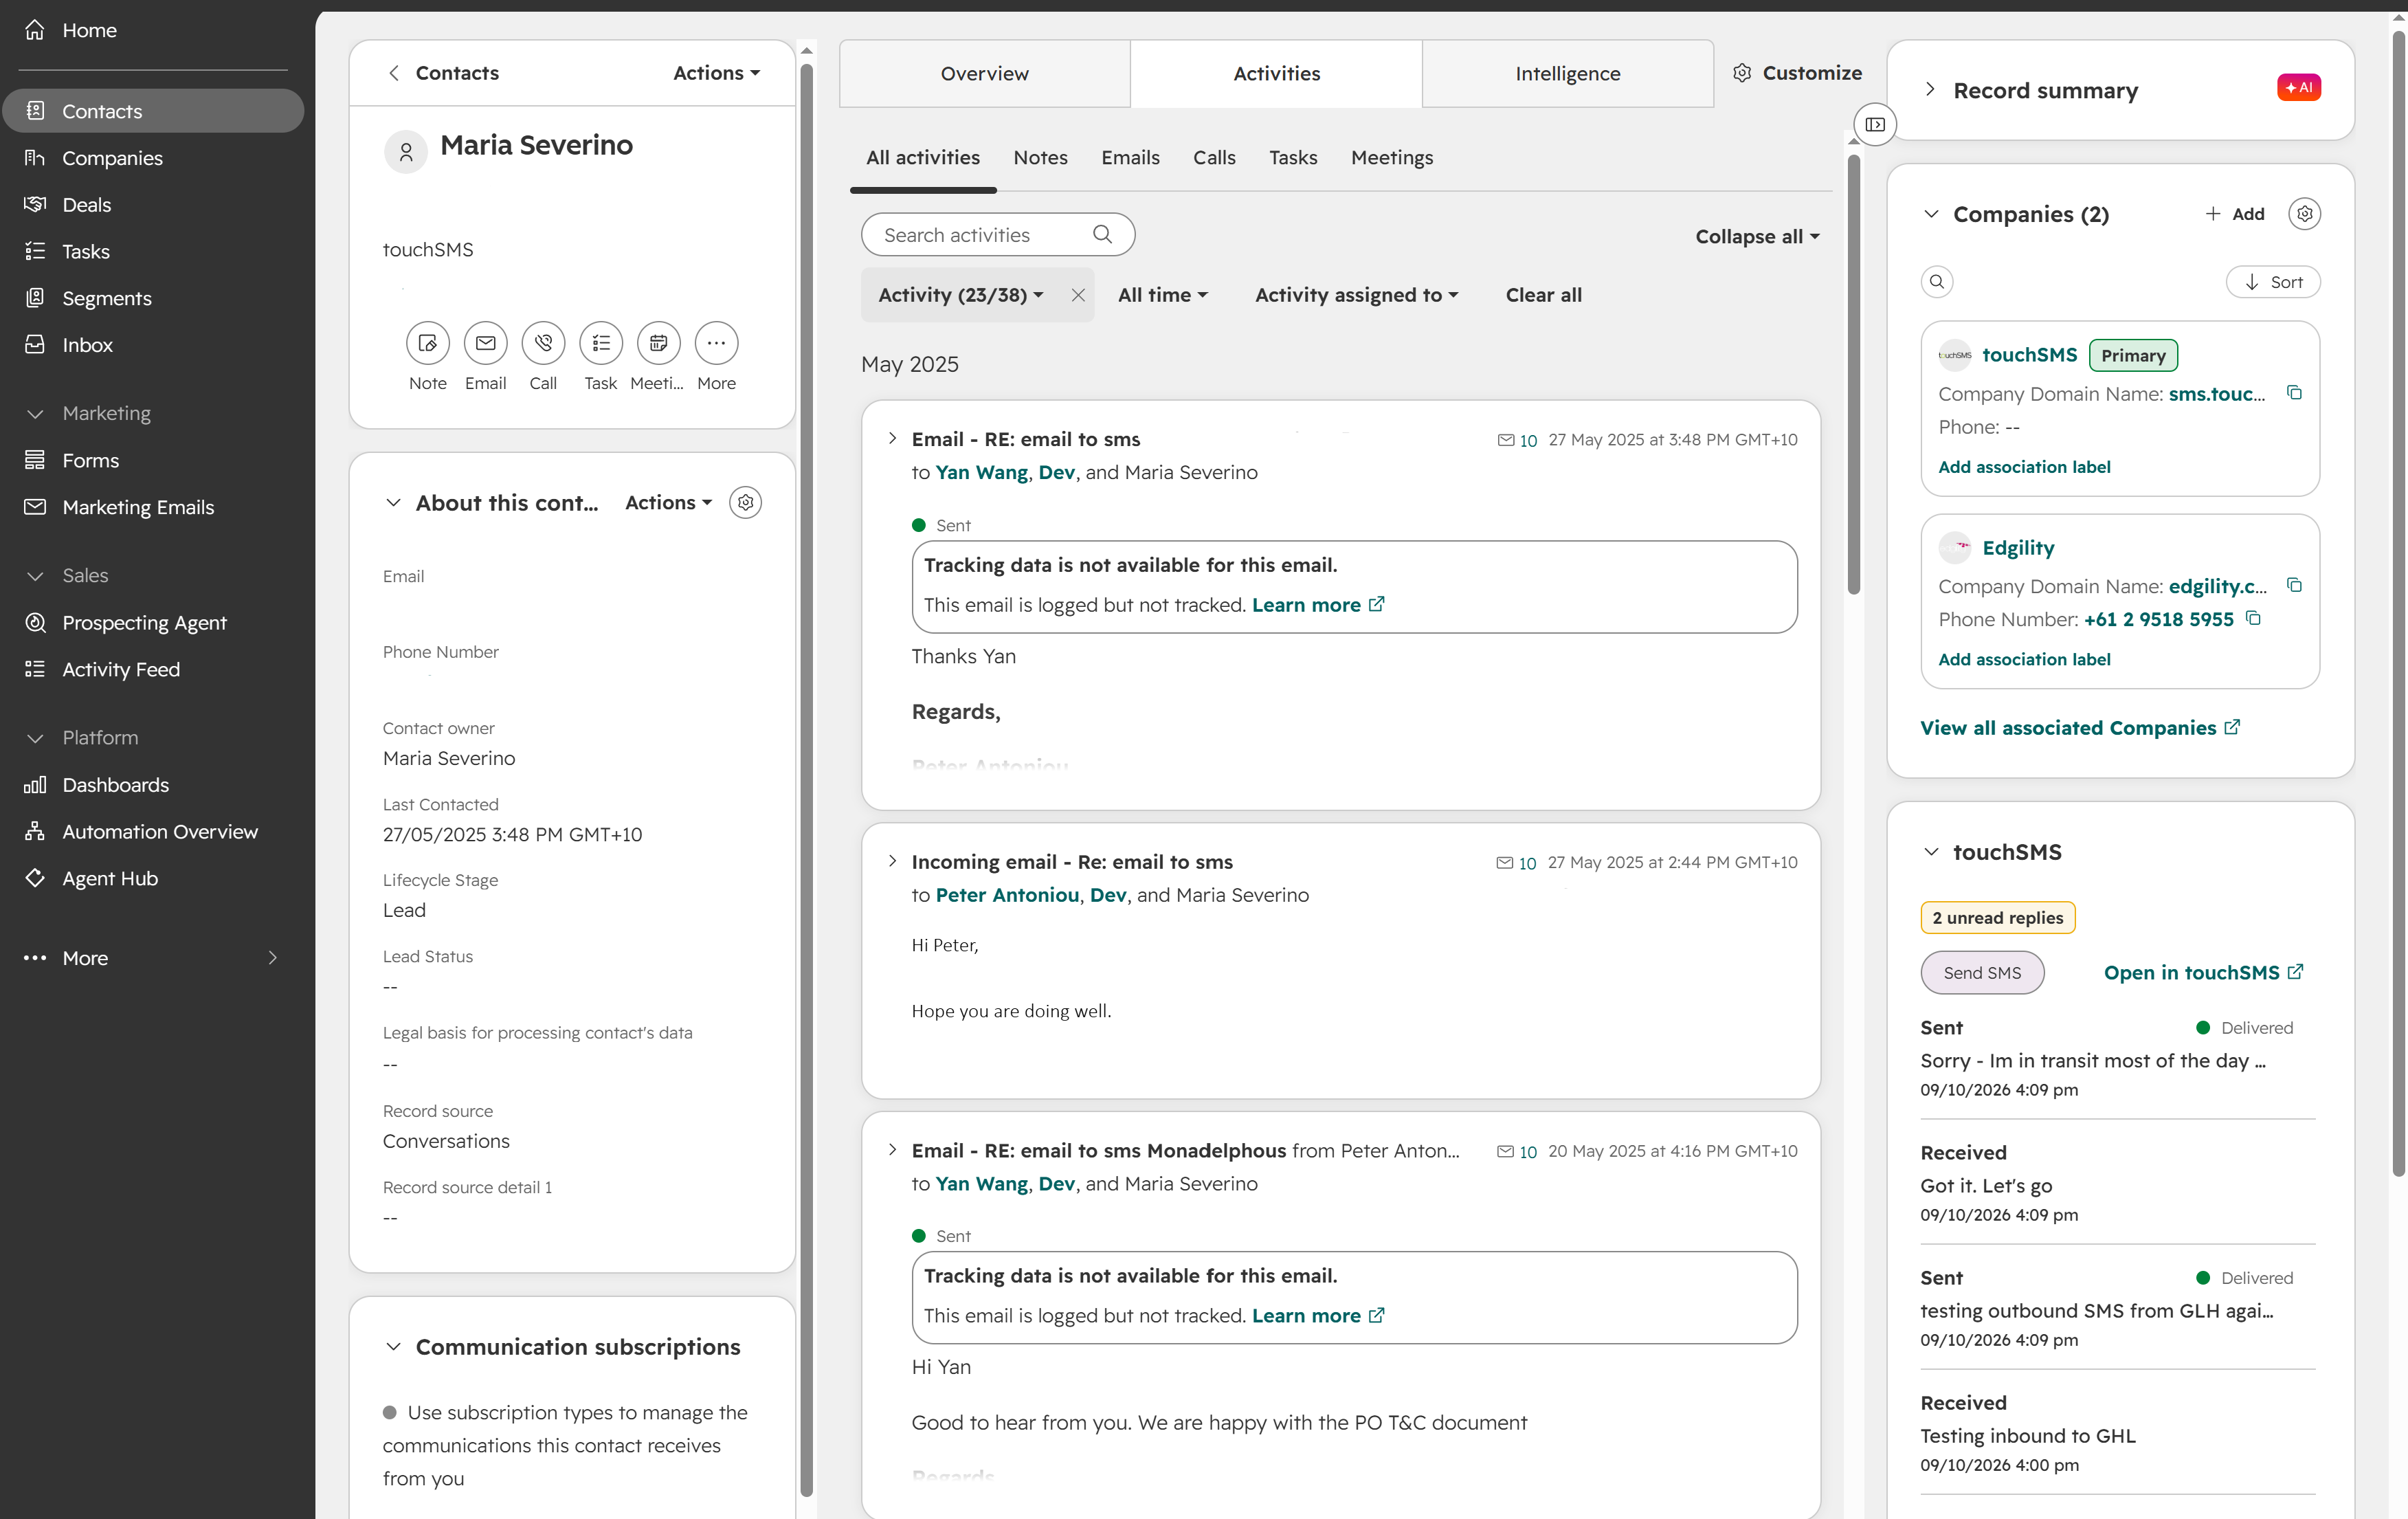
Task: Copy the Edgility phone number
Action: click(x=2253, y=618)
